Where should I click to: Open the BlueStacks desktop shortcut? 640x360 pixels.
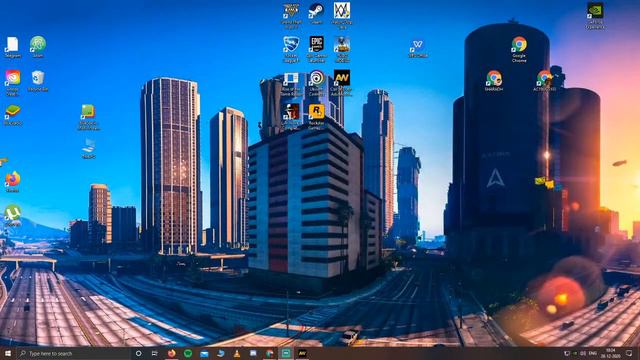tap(13, 115)
